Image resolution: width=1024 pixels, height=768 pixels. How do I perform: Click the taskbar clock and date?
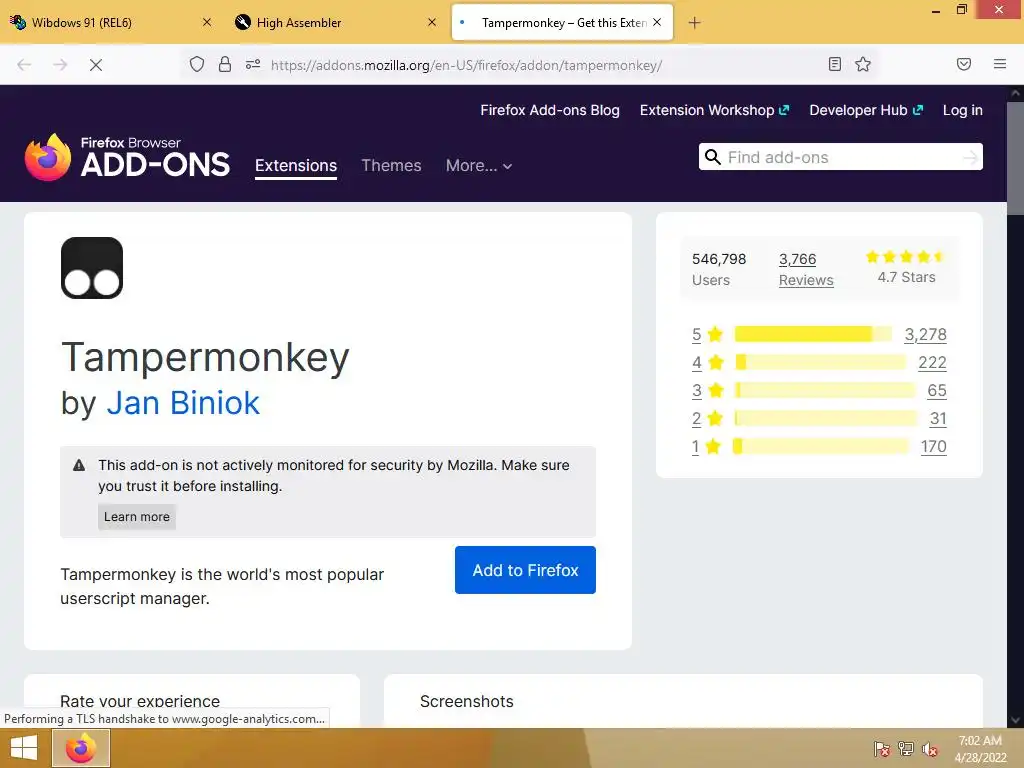coord(980,749)
